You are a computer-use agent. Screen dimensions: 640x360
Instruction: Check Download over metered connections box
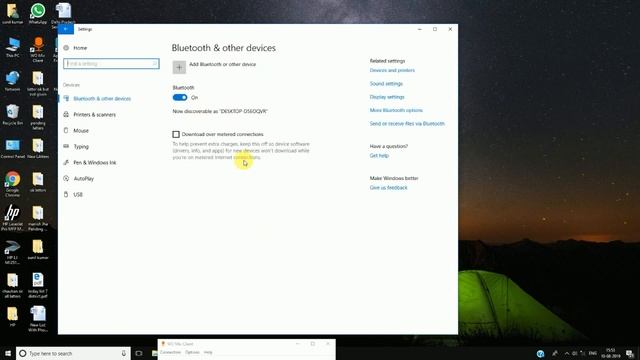176,134
